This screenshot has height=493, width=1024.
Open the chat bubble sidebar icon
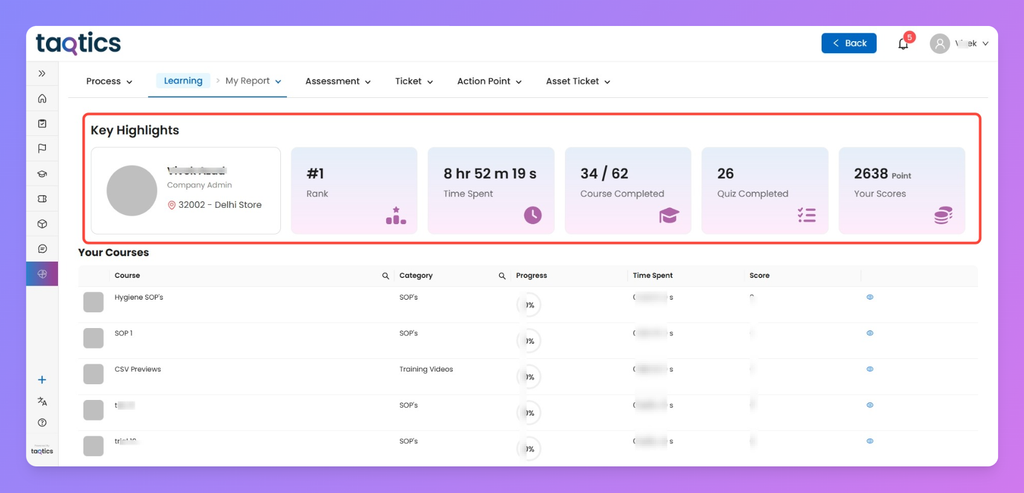click(42, 249)
